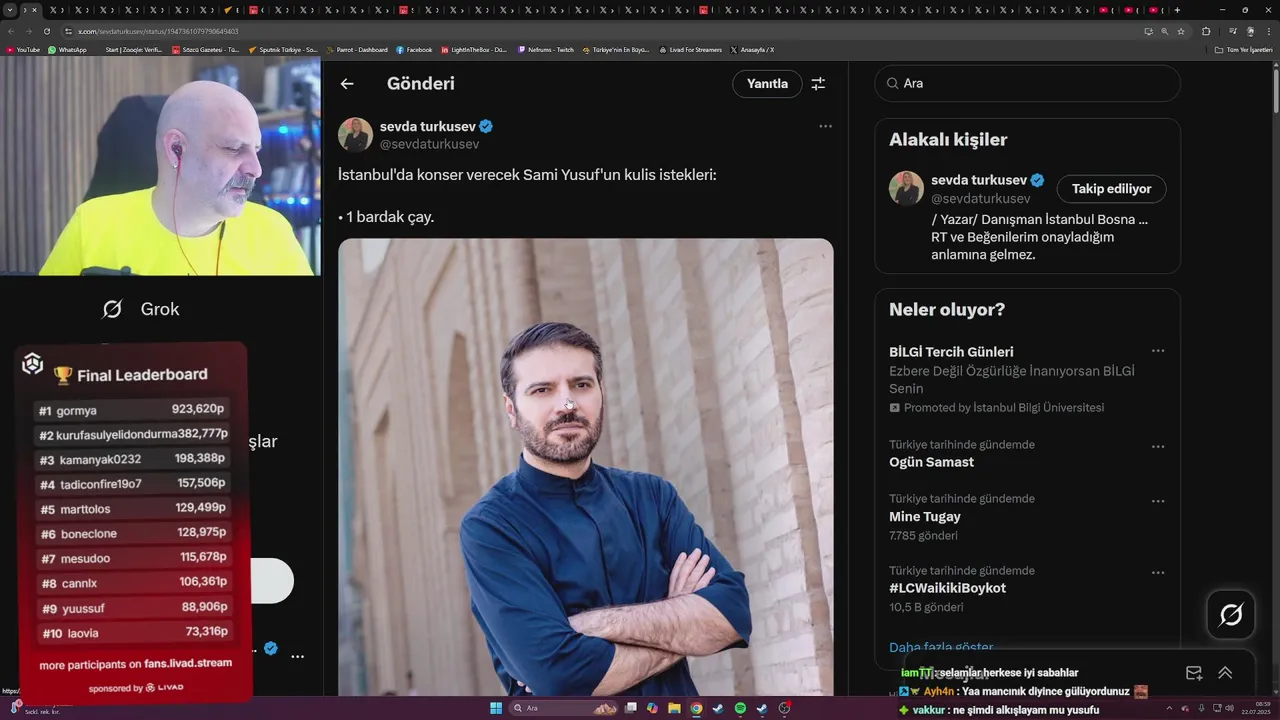Open the Task View taskbar icon

point(631,708)
